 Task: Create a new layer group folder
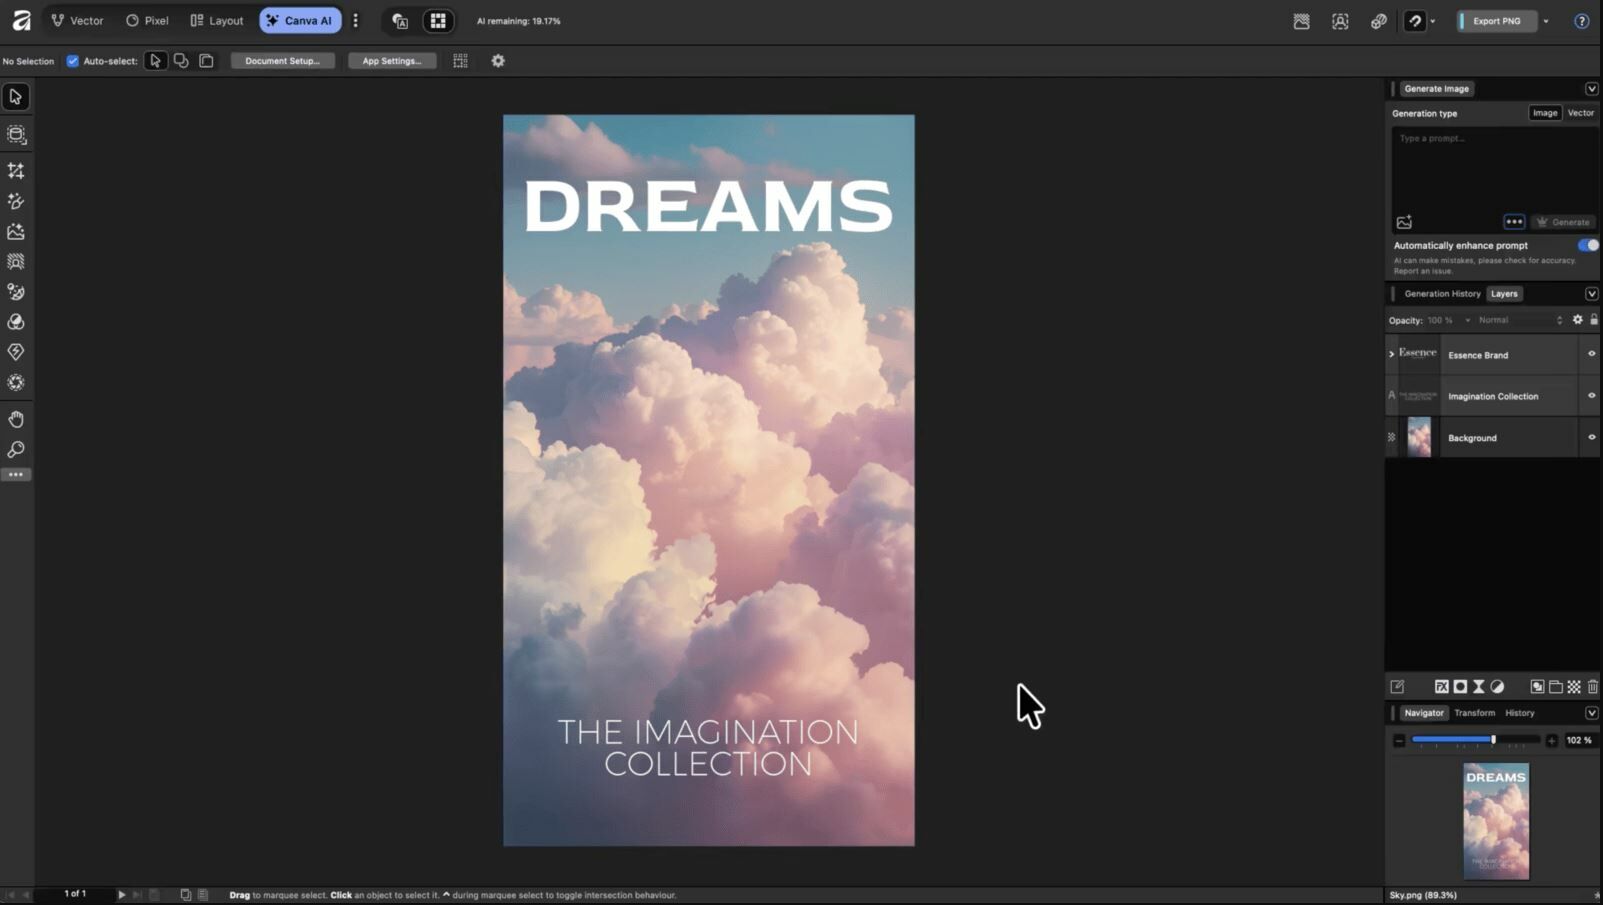[x=1556, y=687]
